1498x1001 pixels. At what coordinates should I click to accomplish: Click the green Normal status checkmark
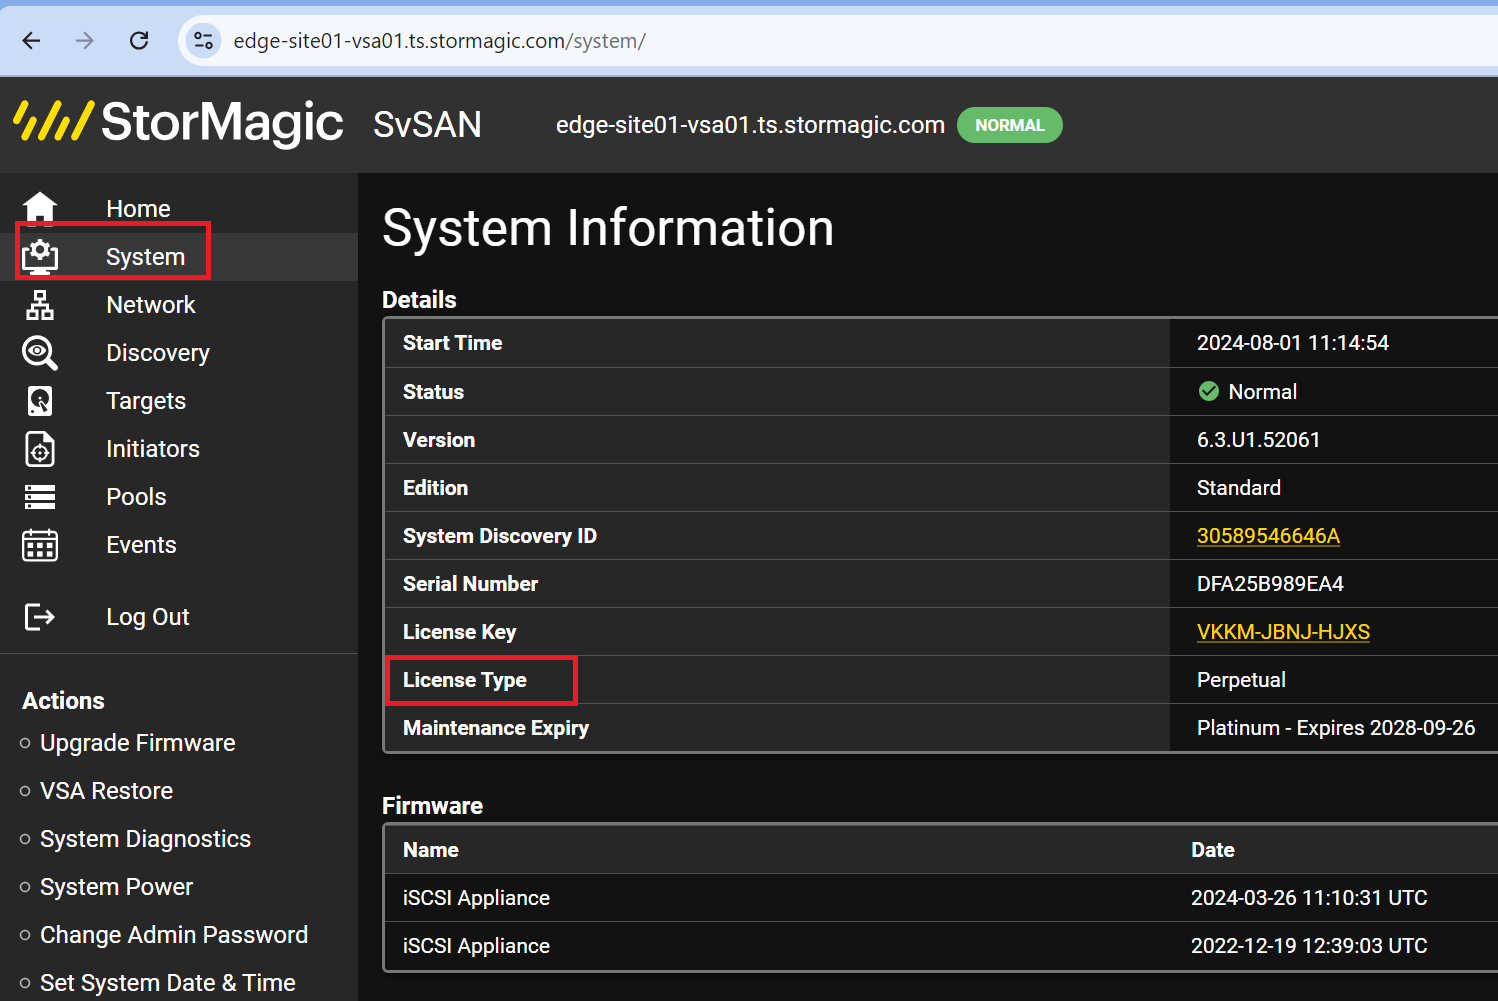(1209, 391)
